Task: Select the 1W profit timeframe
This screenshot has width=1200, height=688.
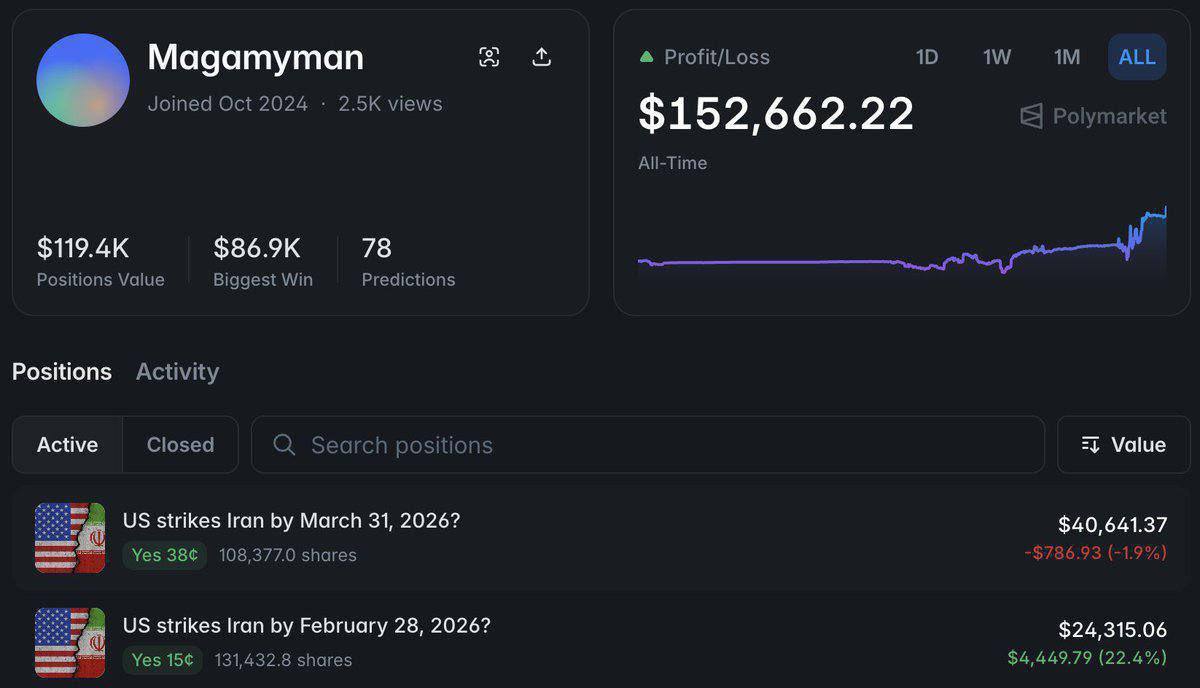Action: (x=996, y=57)
